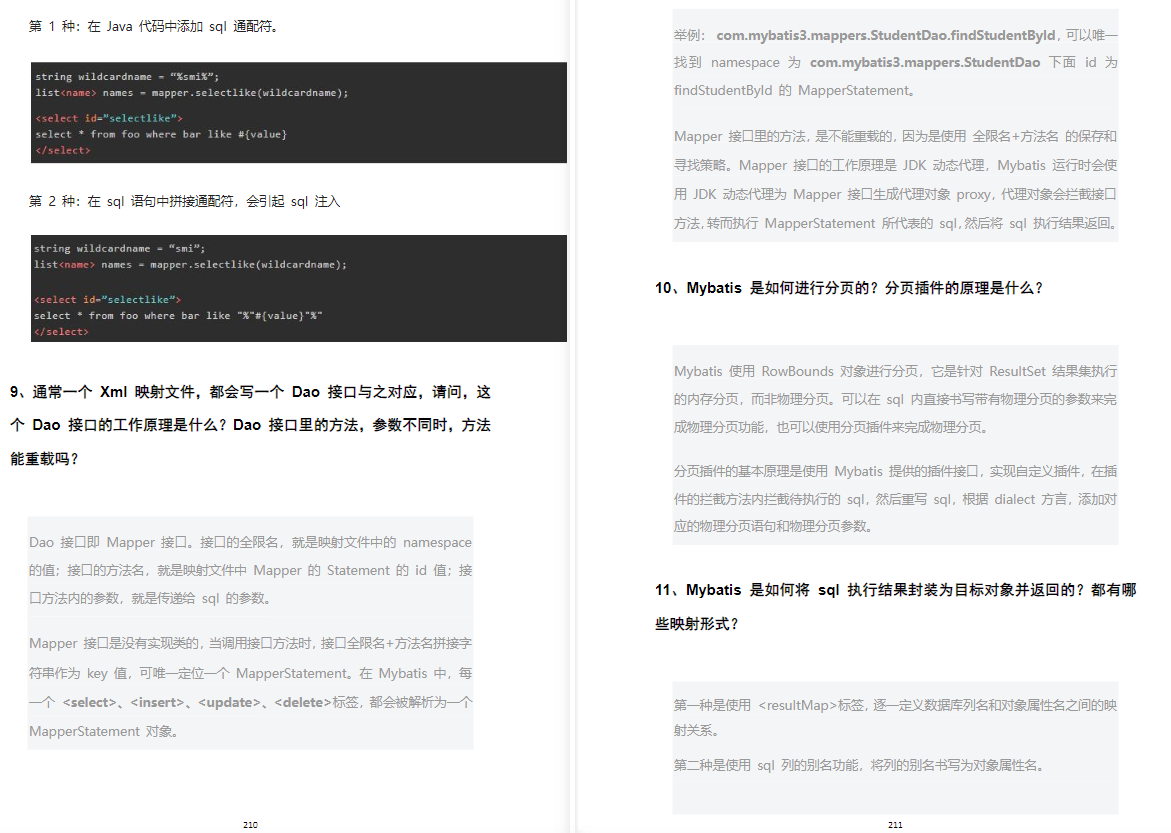Click the paragraph starting 'Dao 接口即 Mapper 接口'

(250, 570)
